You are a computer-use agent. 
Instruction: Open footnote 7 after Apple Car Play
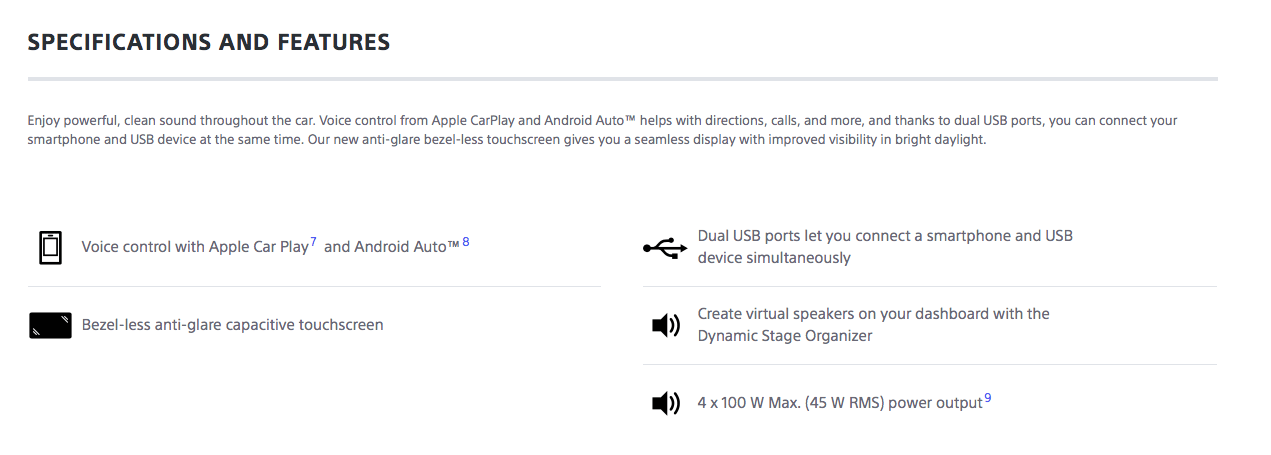coord(313,242)
